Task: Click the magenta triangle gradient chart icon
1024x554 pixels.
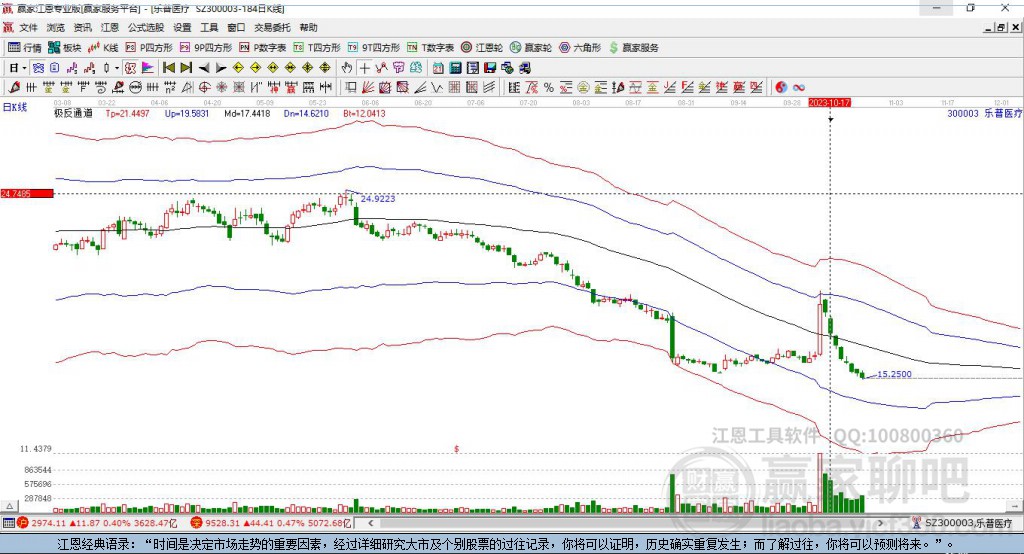Action: tap(148, 68)
